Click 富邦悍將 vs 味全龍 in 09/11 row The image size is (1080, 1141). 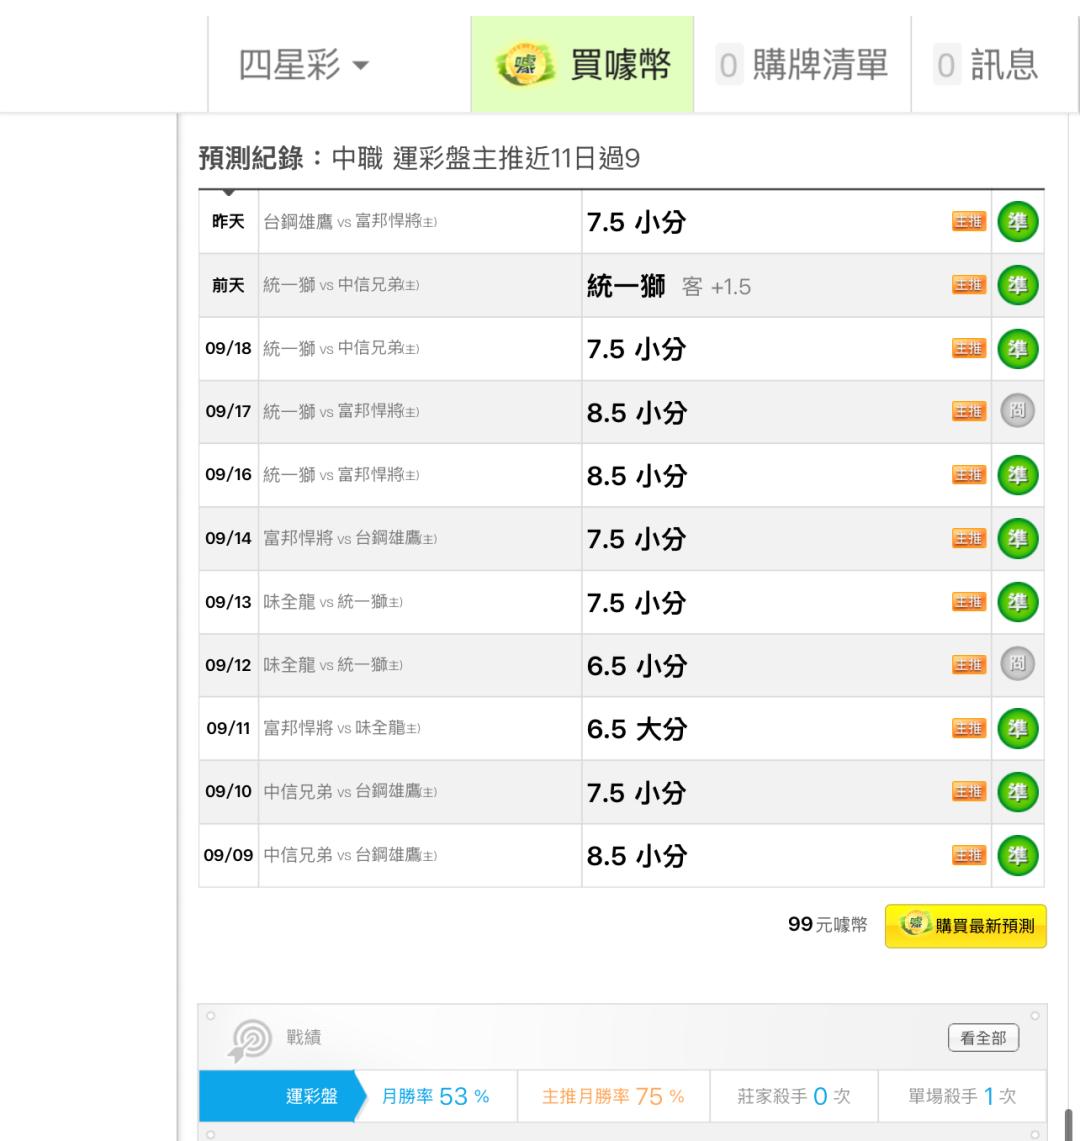coord(341,728)
